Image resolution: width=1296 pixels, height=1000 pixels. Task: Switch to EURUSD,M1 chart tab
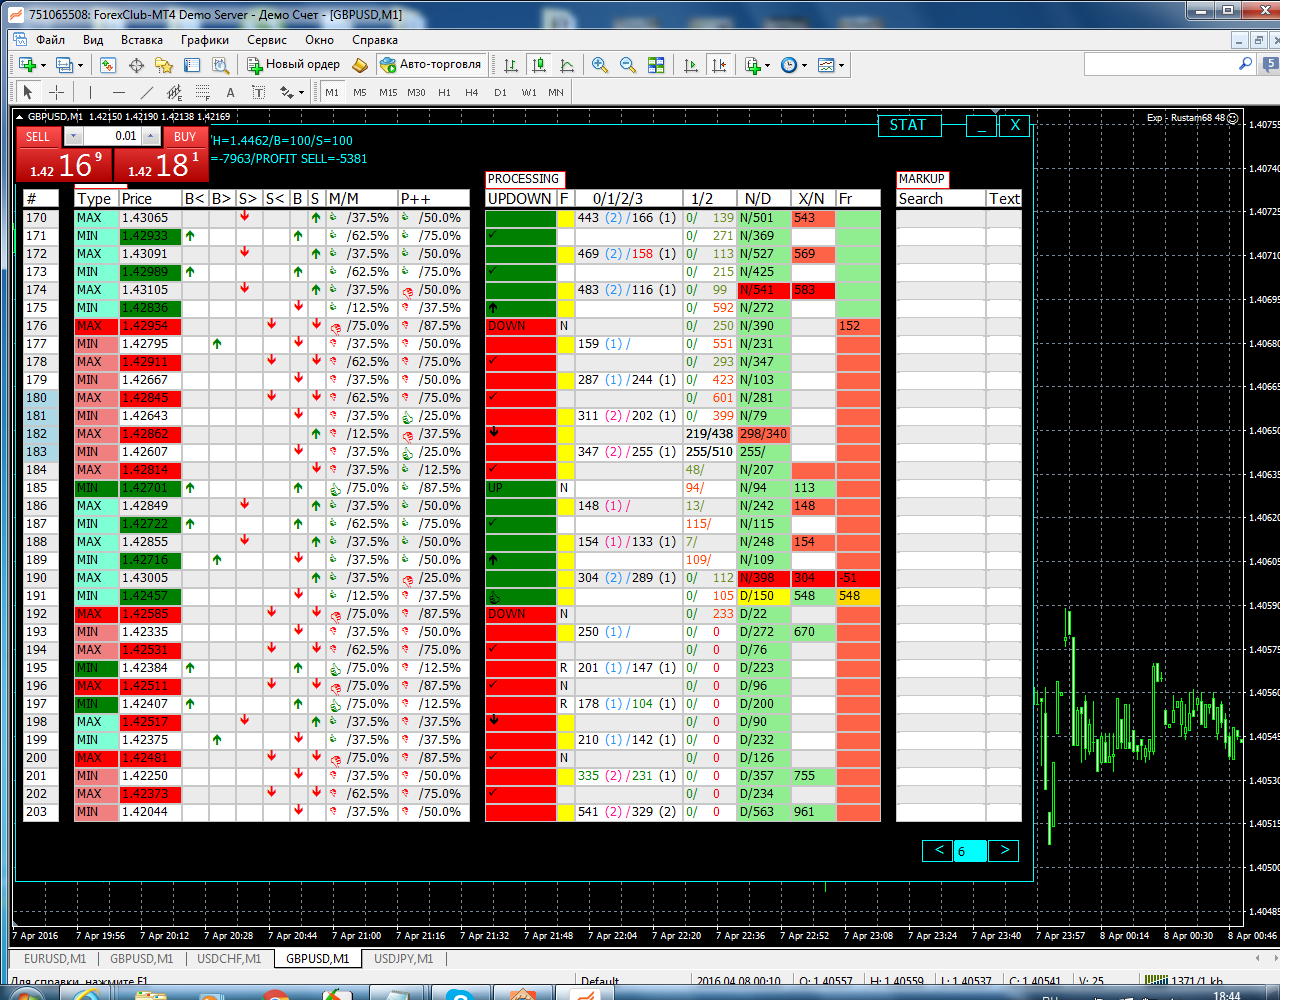pyautogui.click(x=55, y=958)
